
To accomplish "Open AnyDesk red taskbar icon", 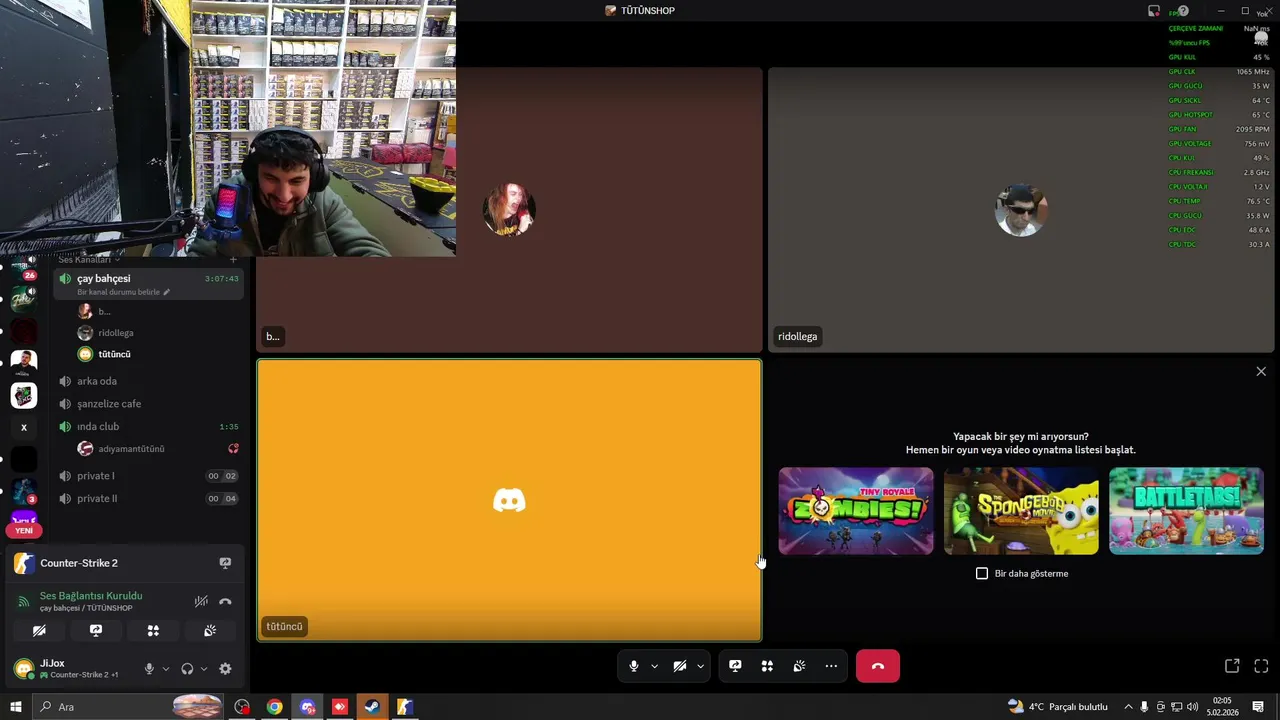I will point(339,707).
